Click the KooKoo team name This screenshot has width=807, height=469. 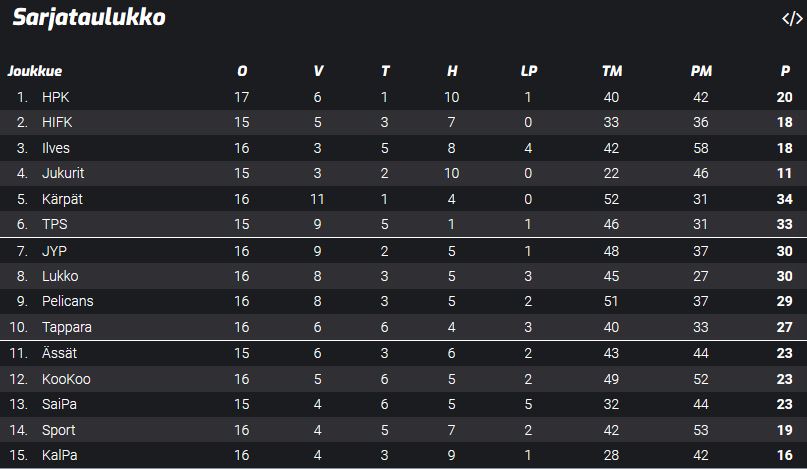click(x=66, y=379)
